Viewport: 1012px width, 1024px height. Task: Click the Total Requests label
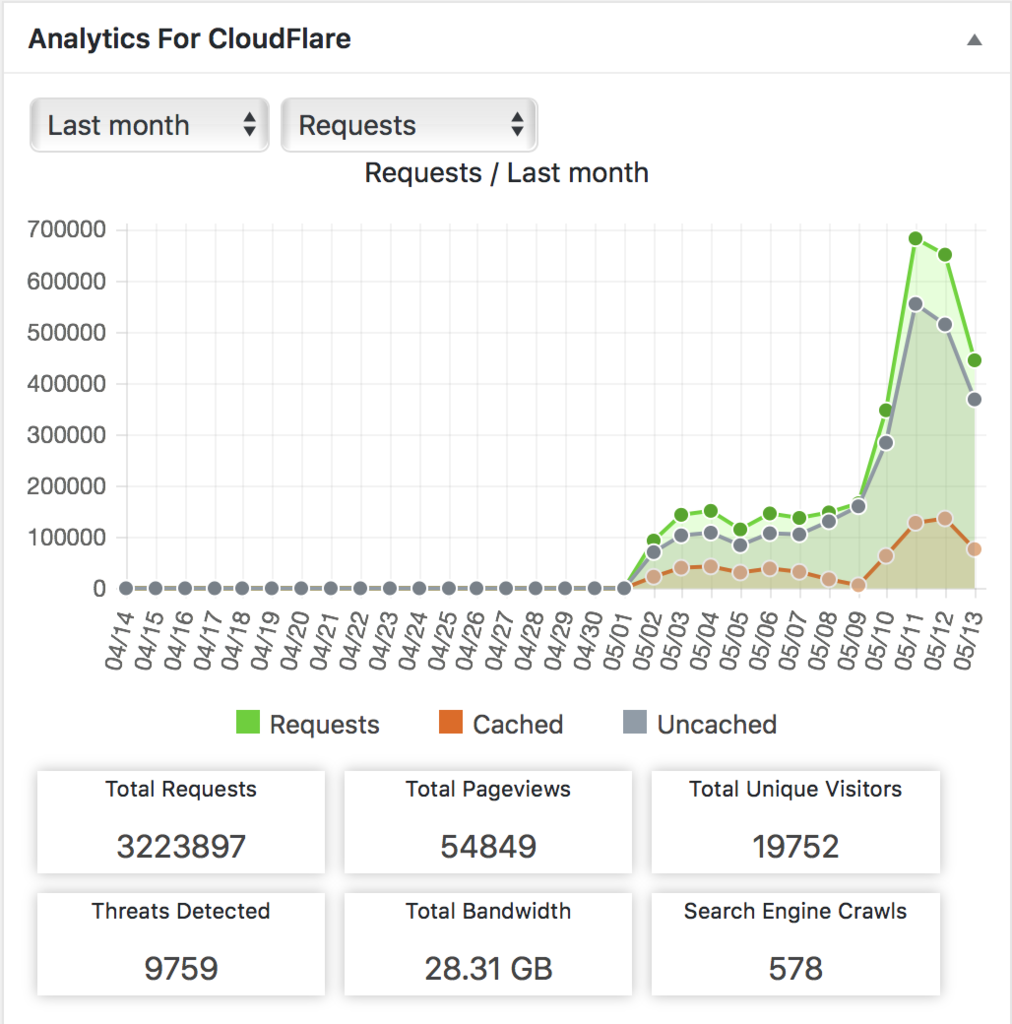pos(181,789)
